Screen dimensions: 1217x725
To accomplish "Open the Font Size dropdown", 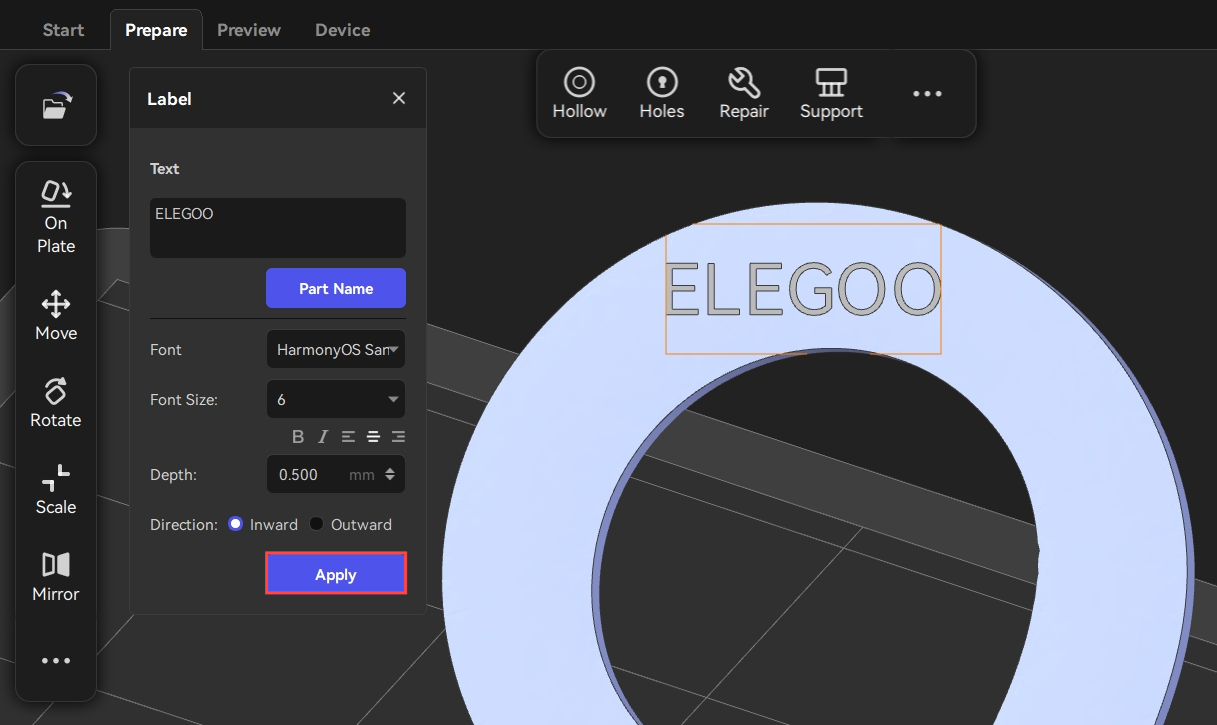I will 336,399.
